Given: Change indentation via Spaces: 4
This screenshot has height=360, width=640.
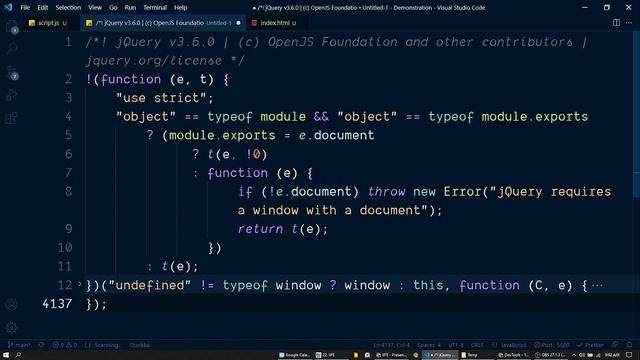Looking at the screenshot, I should pos(429,345).
